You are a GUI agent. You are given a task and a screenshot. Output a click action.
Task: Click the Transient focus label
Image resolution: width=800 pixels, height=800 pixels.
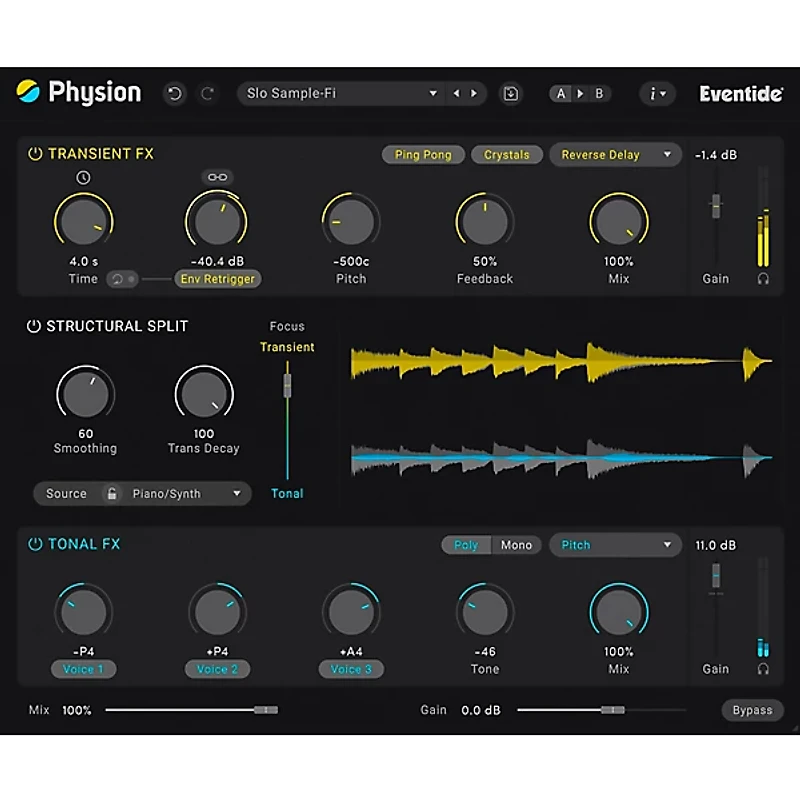coord(287,347)
